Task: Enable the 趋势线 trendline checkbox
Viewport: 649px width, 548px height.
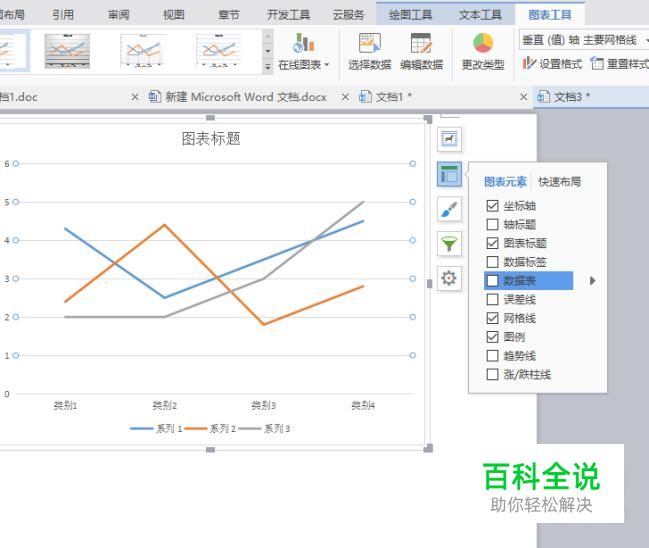Action: [x=492, y=356]
